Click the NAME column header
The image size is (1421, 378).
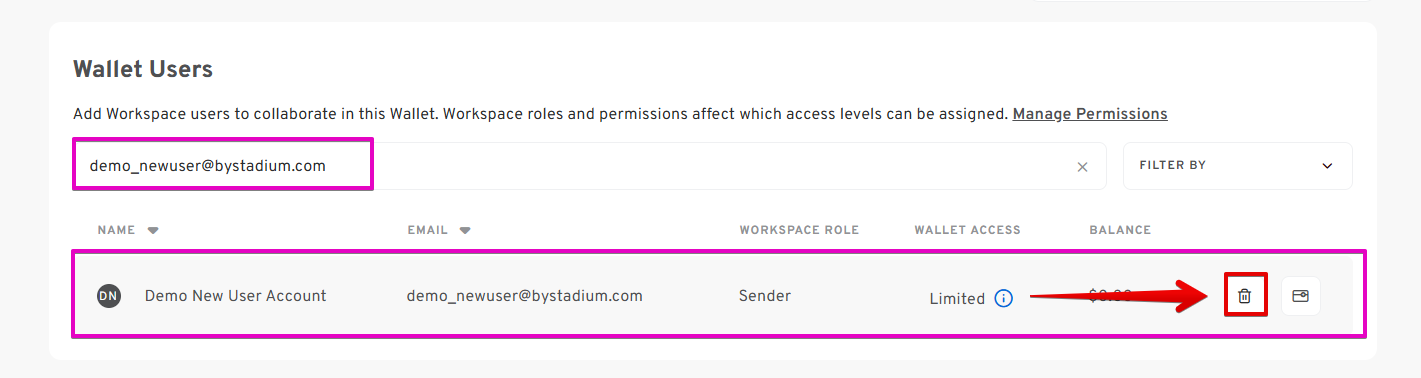116,230
